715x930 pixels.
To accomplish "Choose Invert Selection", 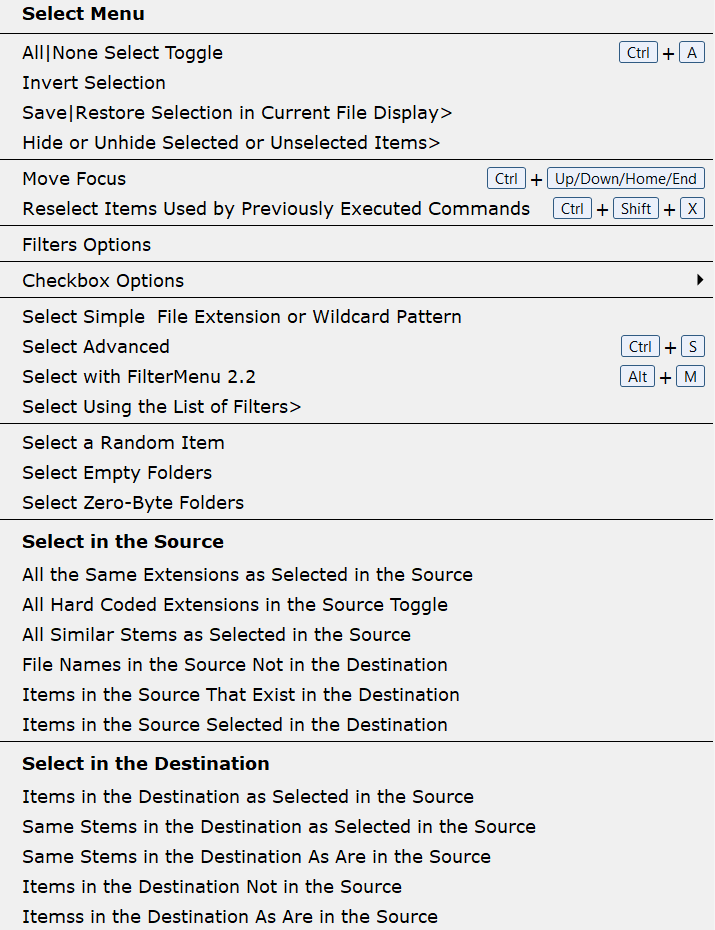I will coord(93,82).
